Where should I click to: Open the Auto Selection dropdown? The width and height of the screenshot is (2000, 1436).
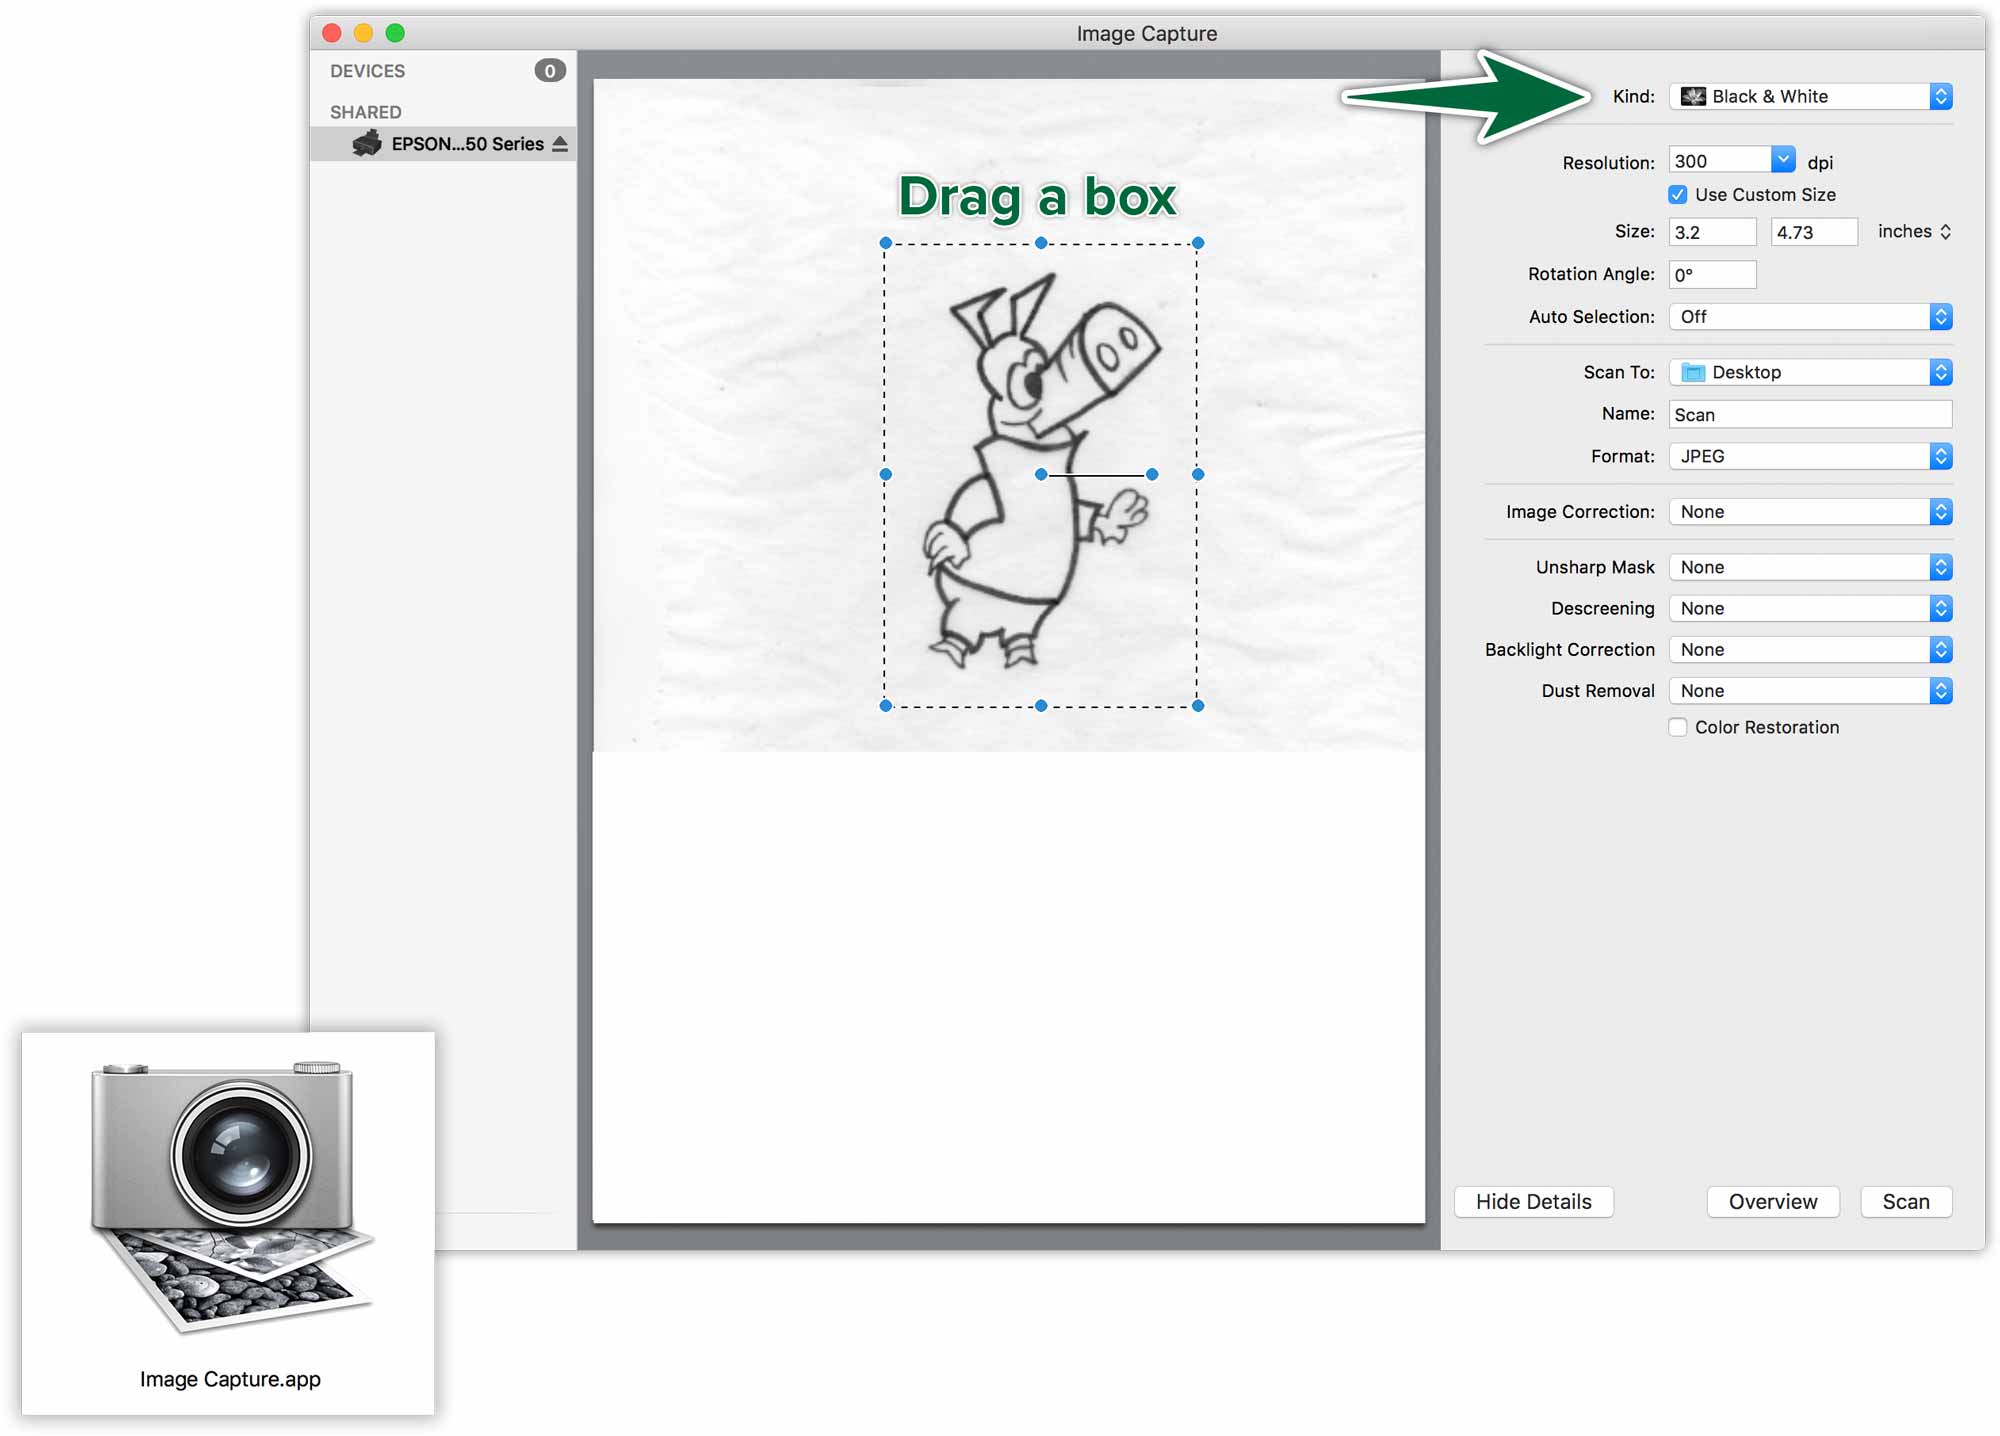click(x=1811, y=317)
